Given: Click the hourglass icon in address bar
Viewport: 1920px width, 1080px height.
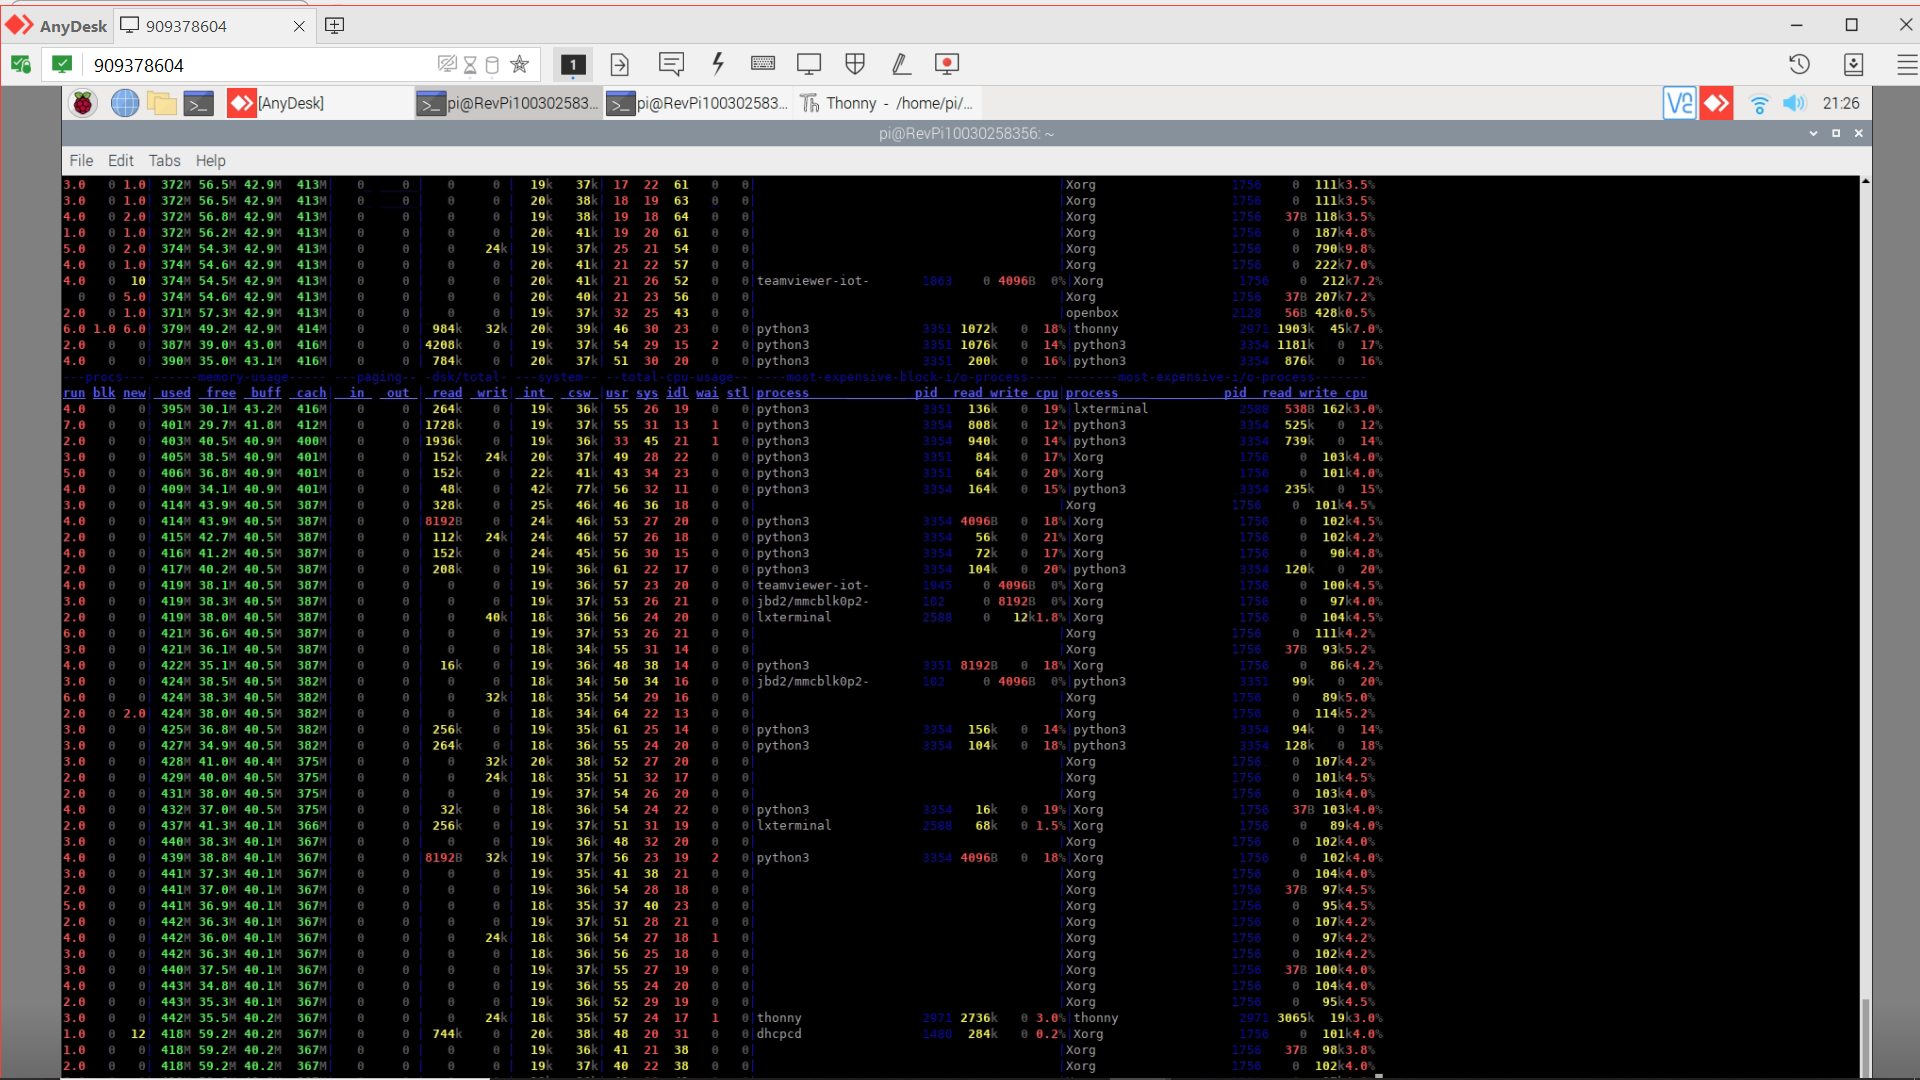Looking at the screenshot, I should point(470,65).
